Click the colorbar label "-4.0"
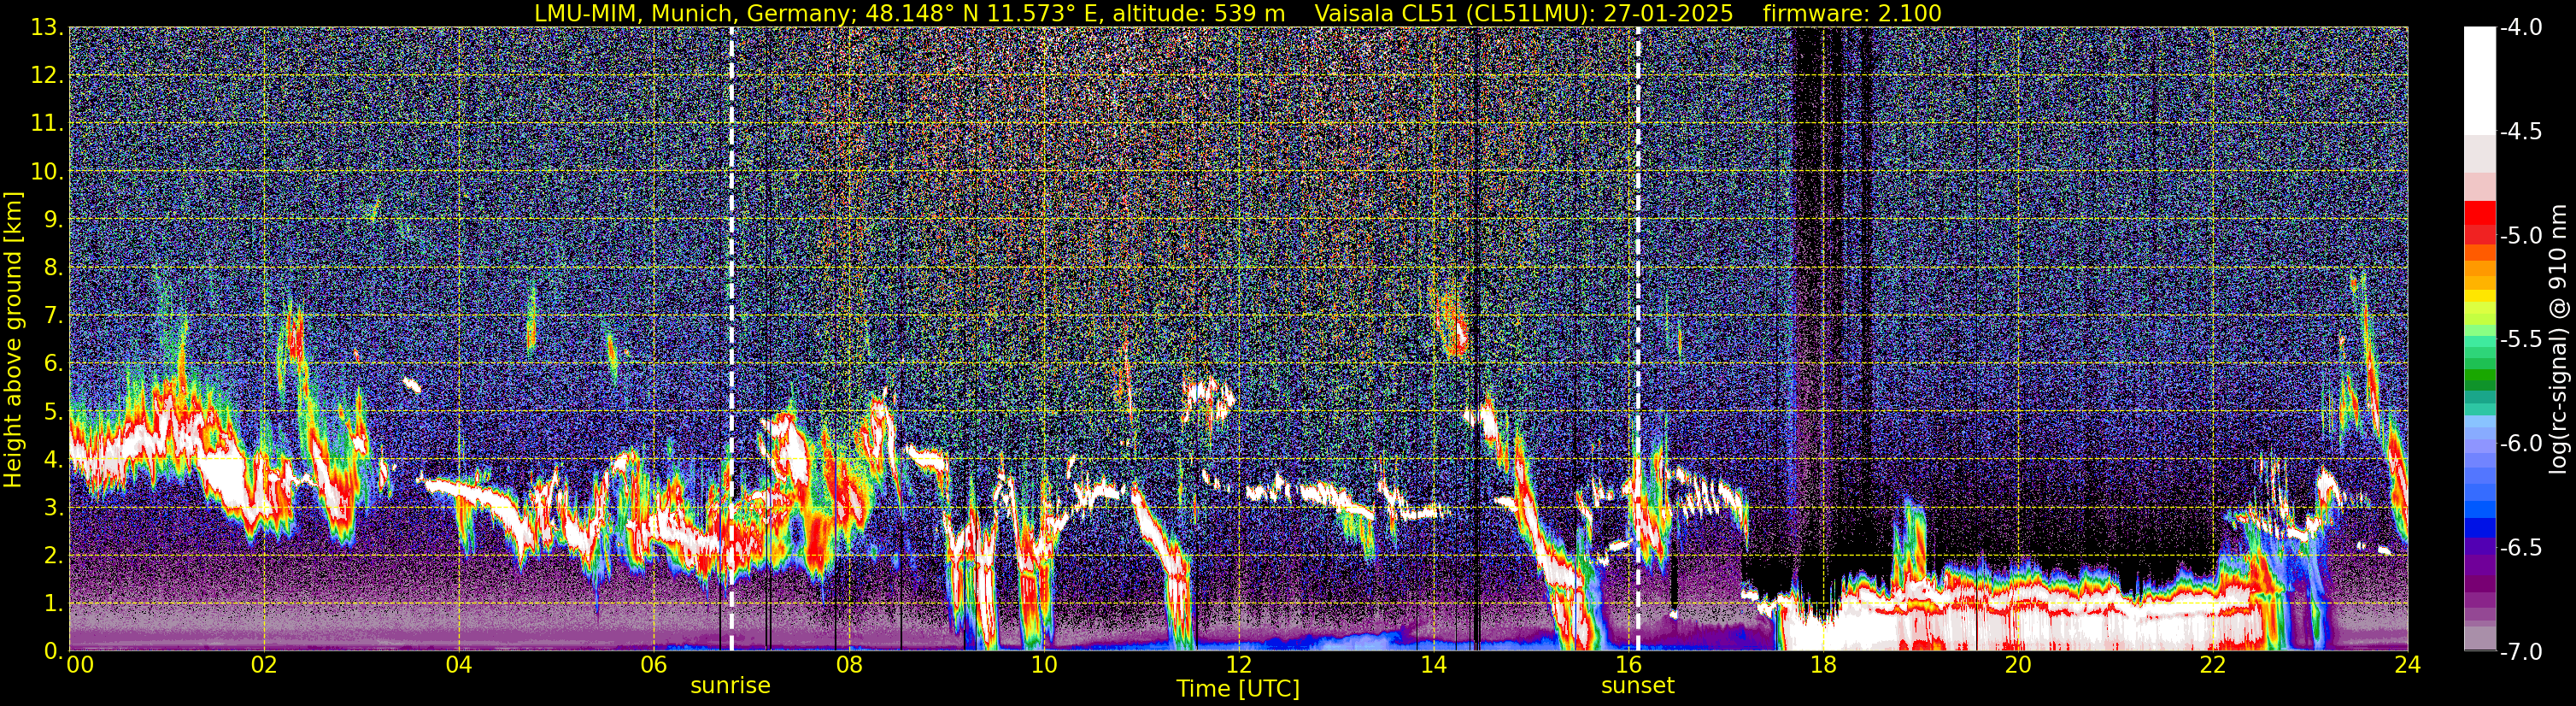Image resolution: width=2576 pixels, height=706 pixels. tap(2521, 27)
